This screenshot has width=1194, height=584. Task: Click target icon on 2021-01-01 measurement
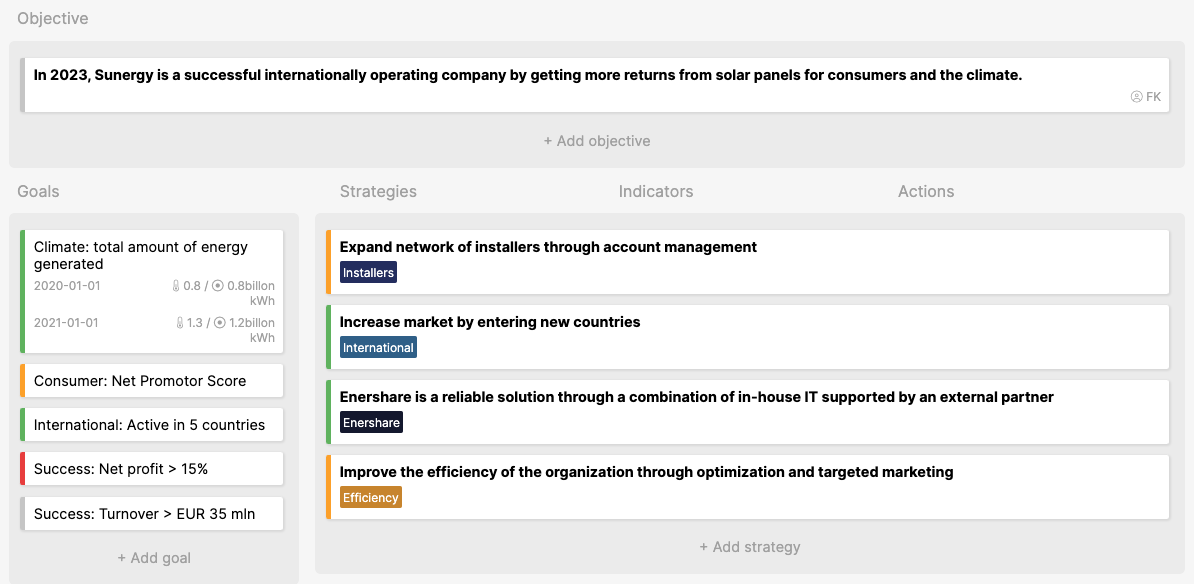click(x=220, y=323)
